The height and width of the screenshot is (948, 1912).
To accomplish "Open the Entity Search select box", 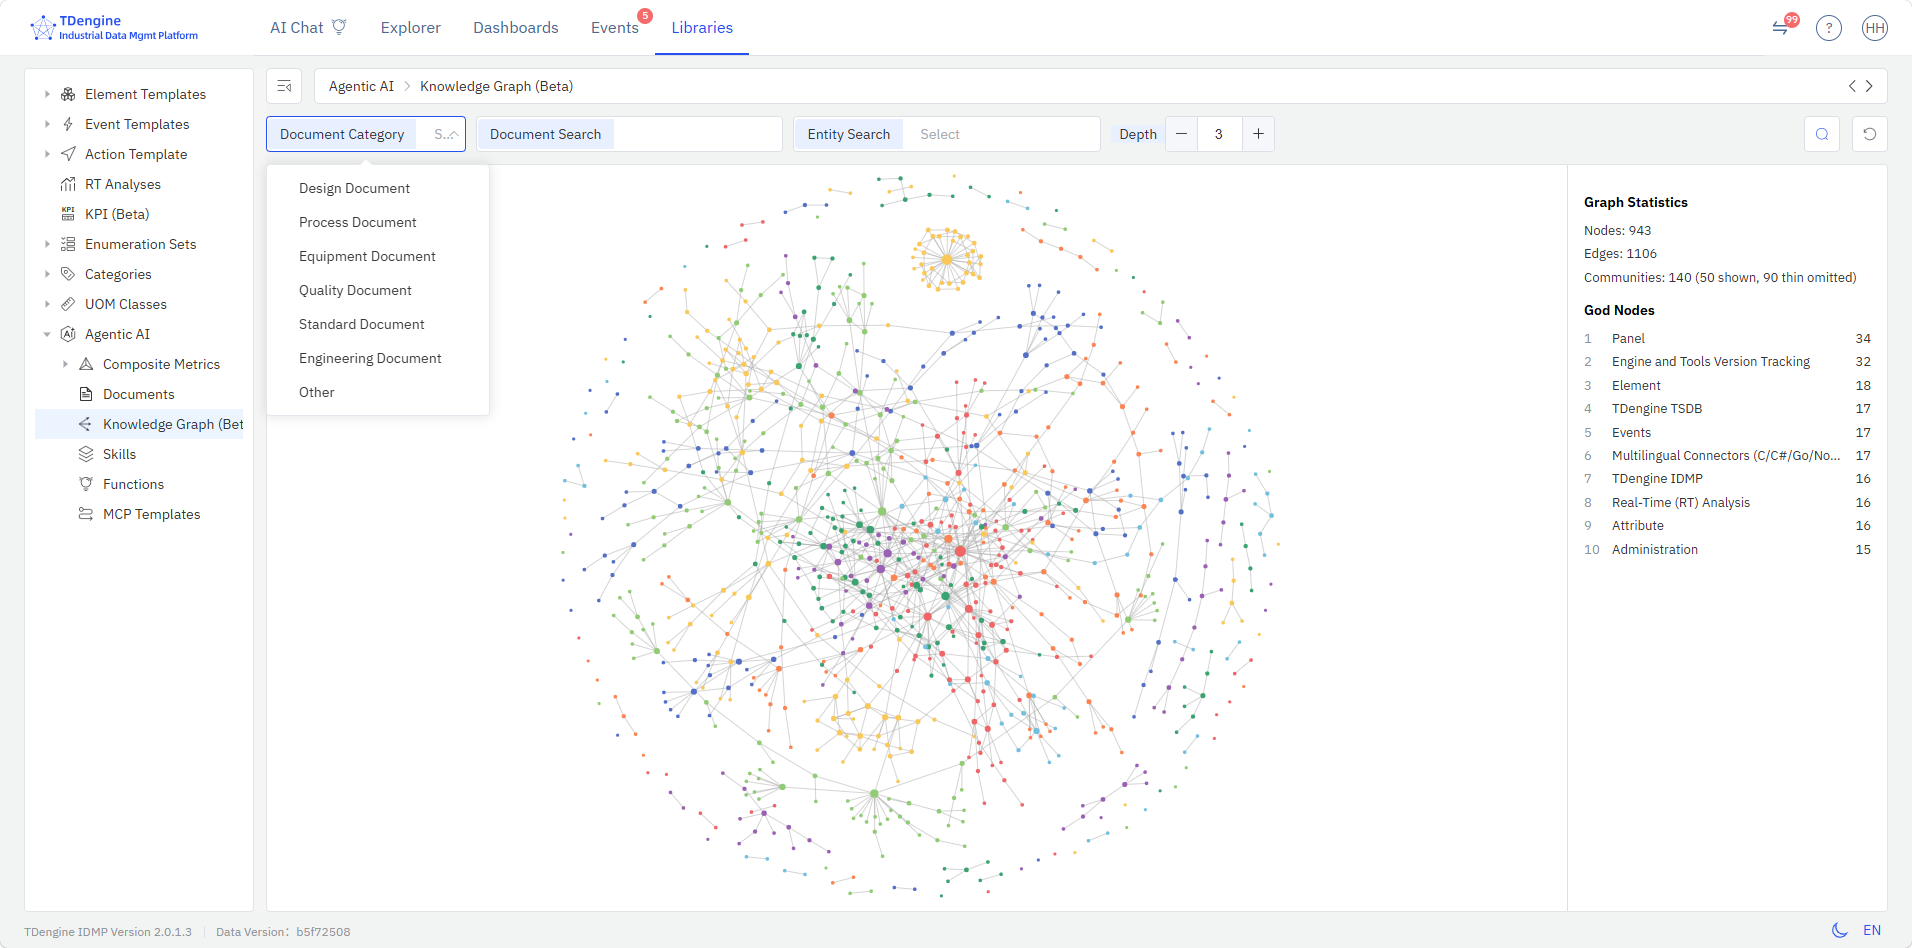I will click(x=1001, y=134).
